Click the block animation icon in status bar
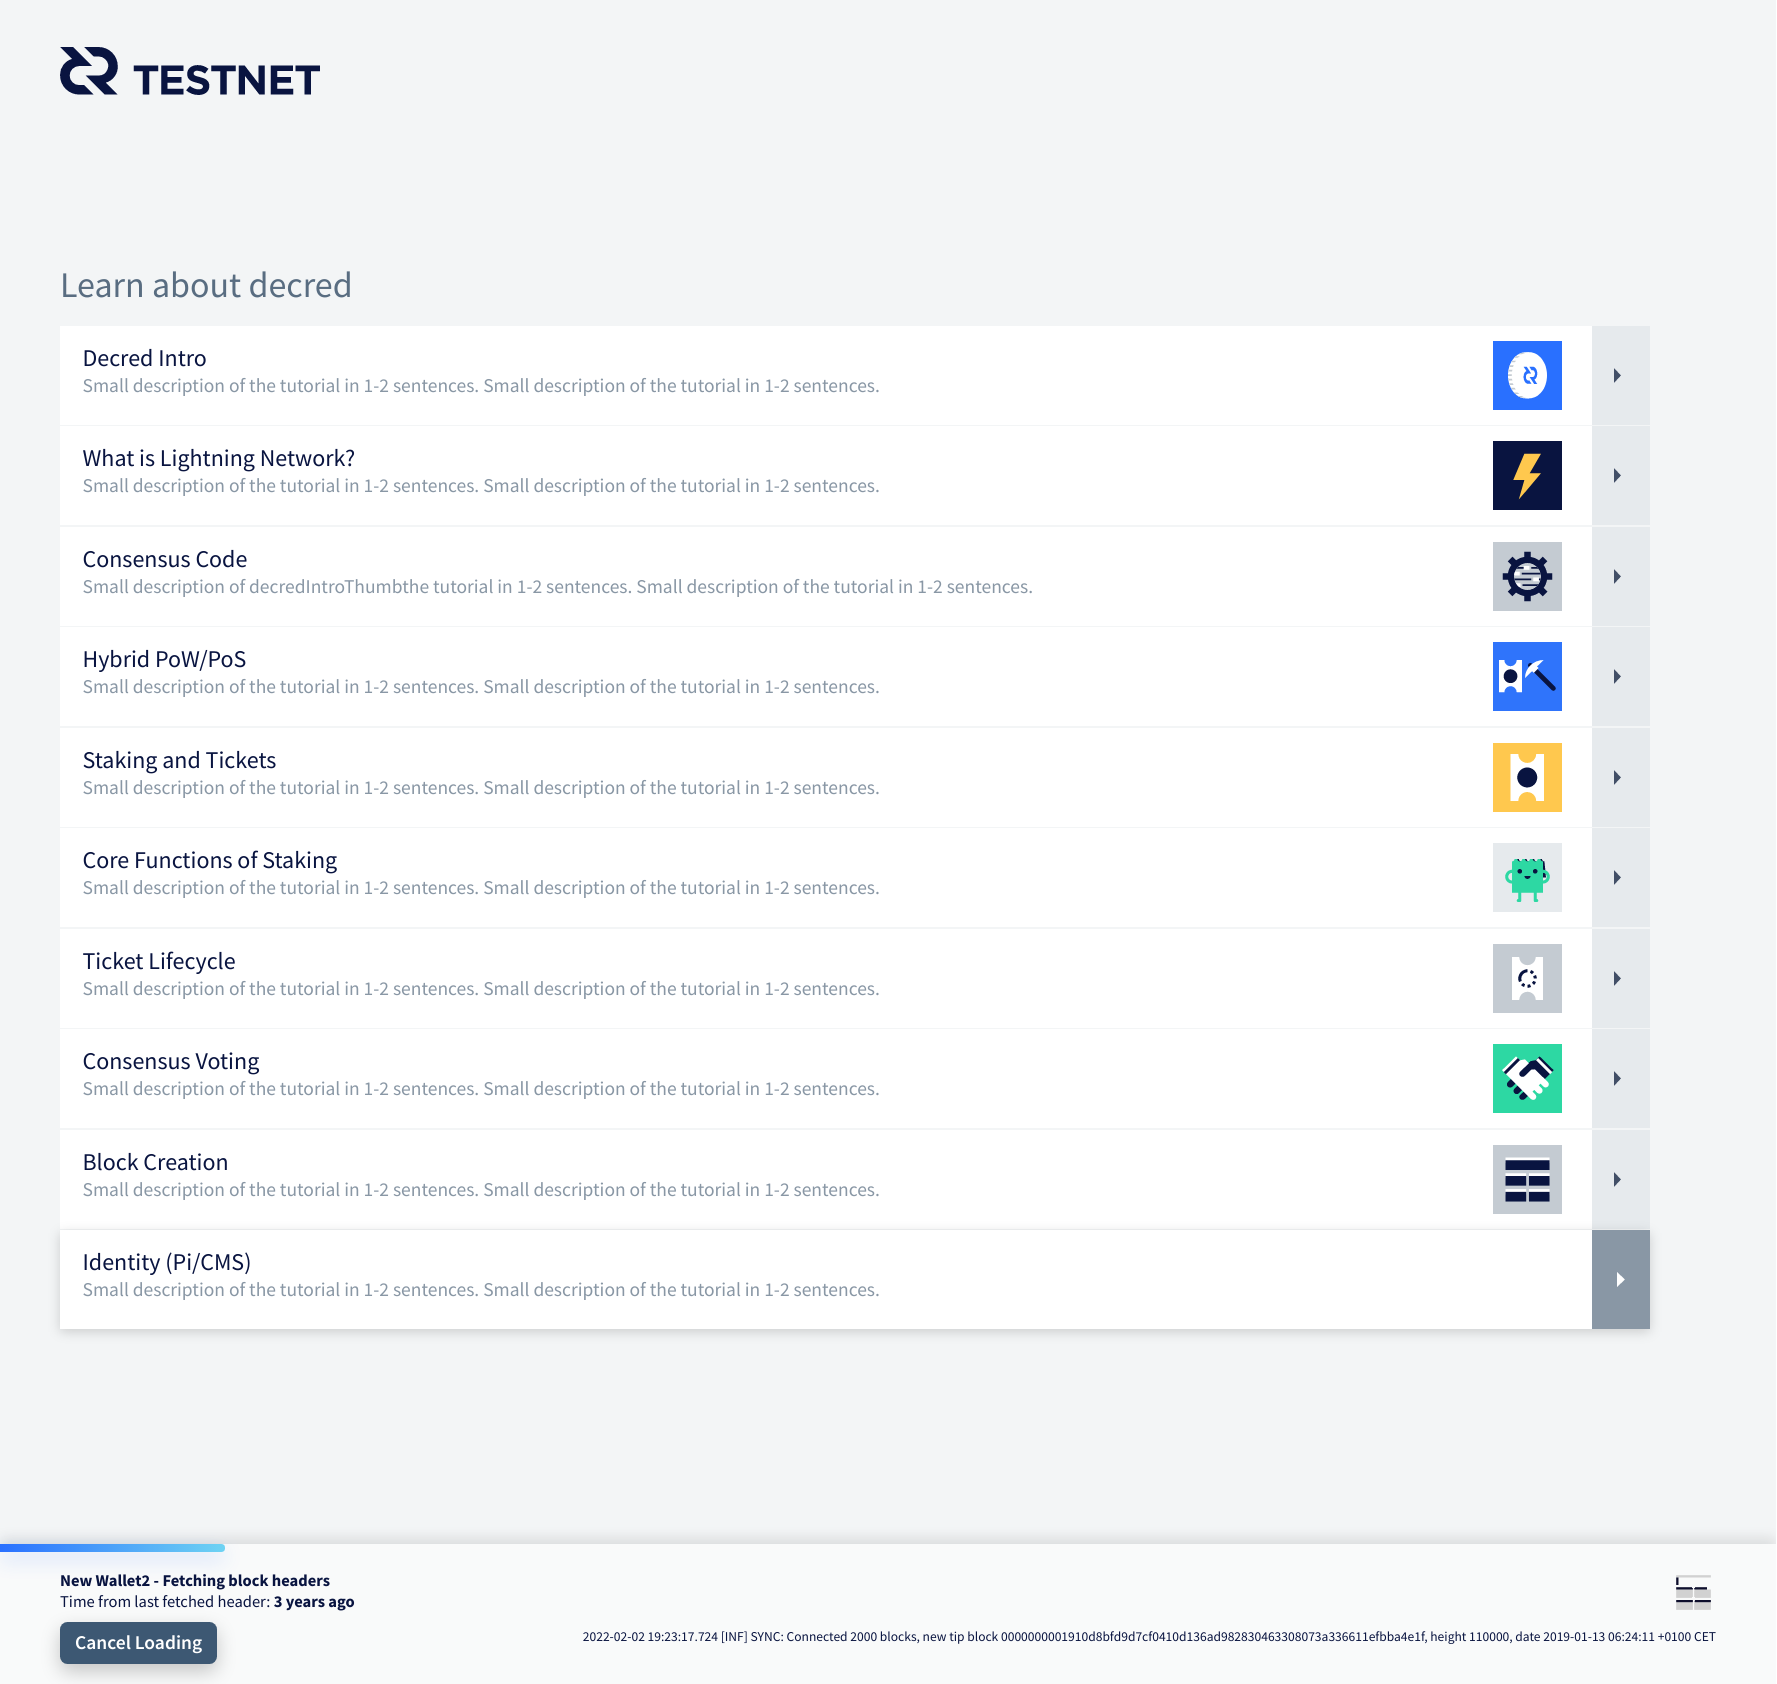 point(1693,1592)
